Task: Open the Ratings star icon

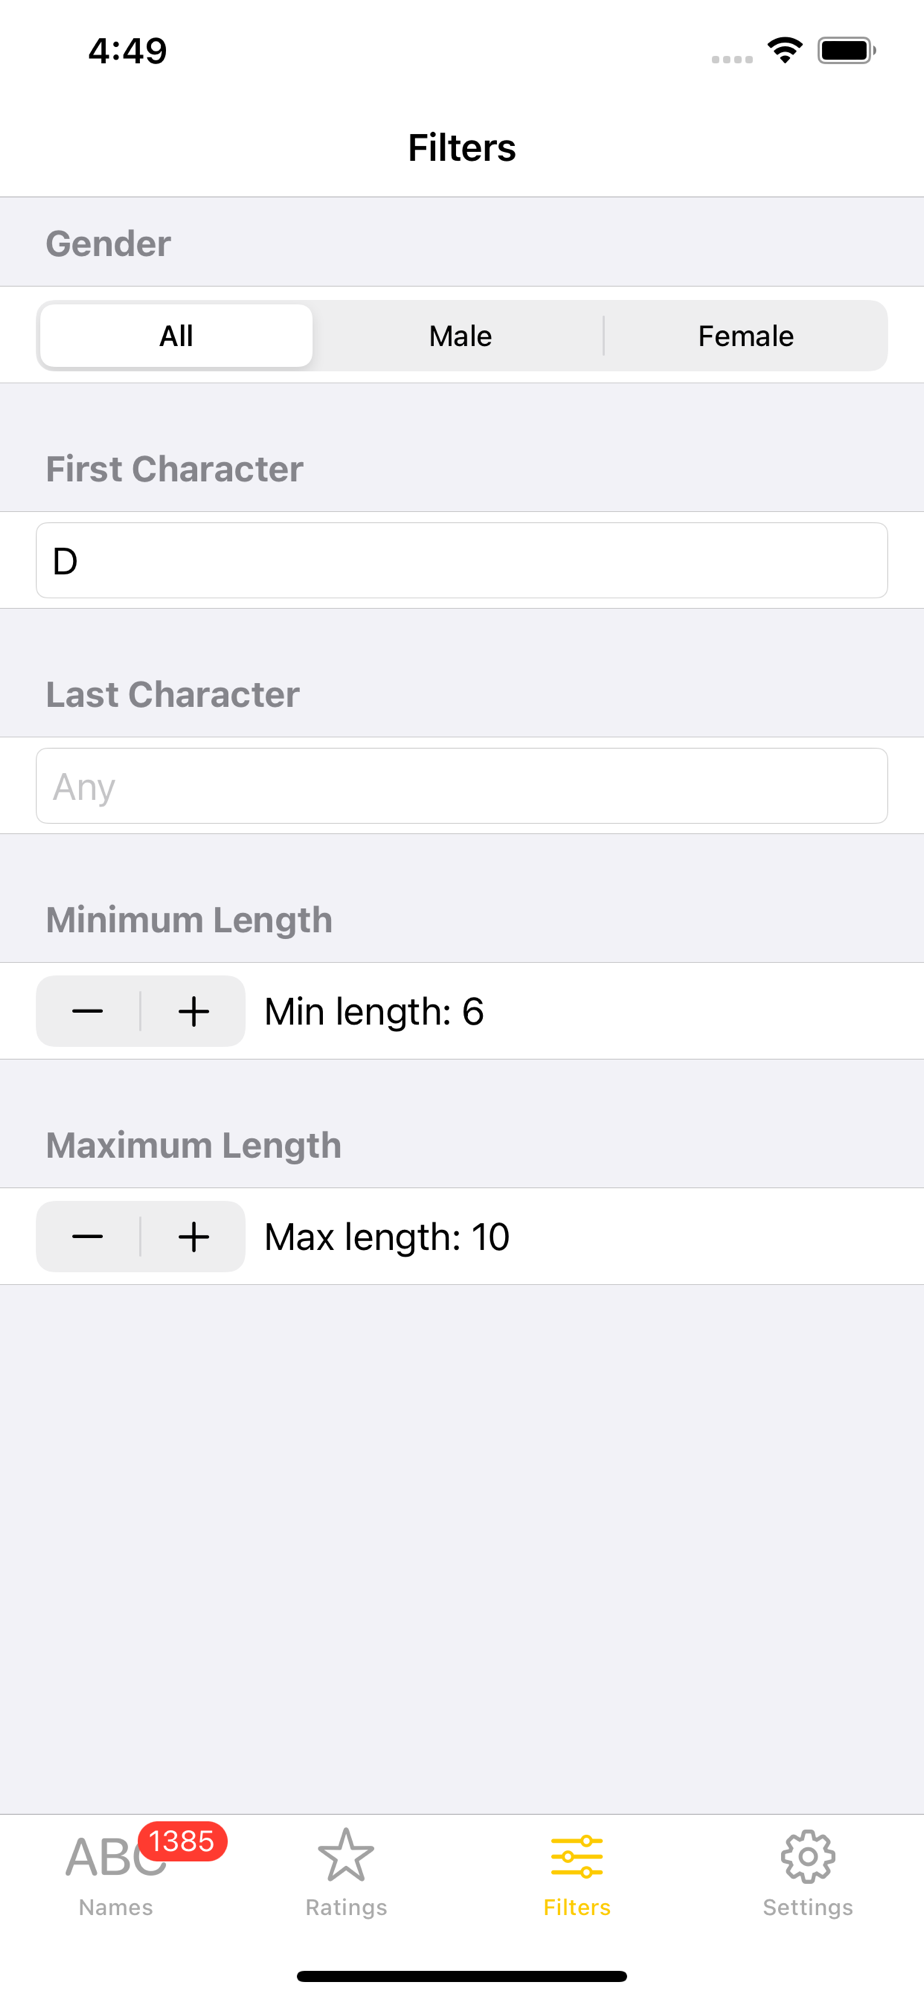Action: 346,1856
